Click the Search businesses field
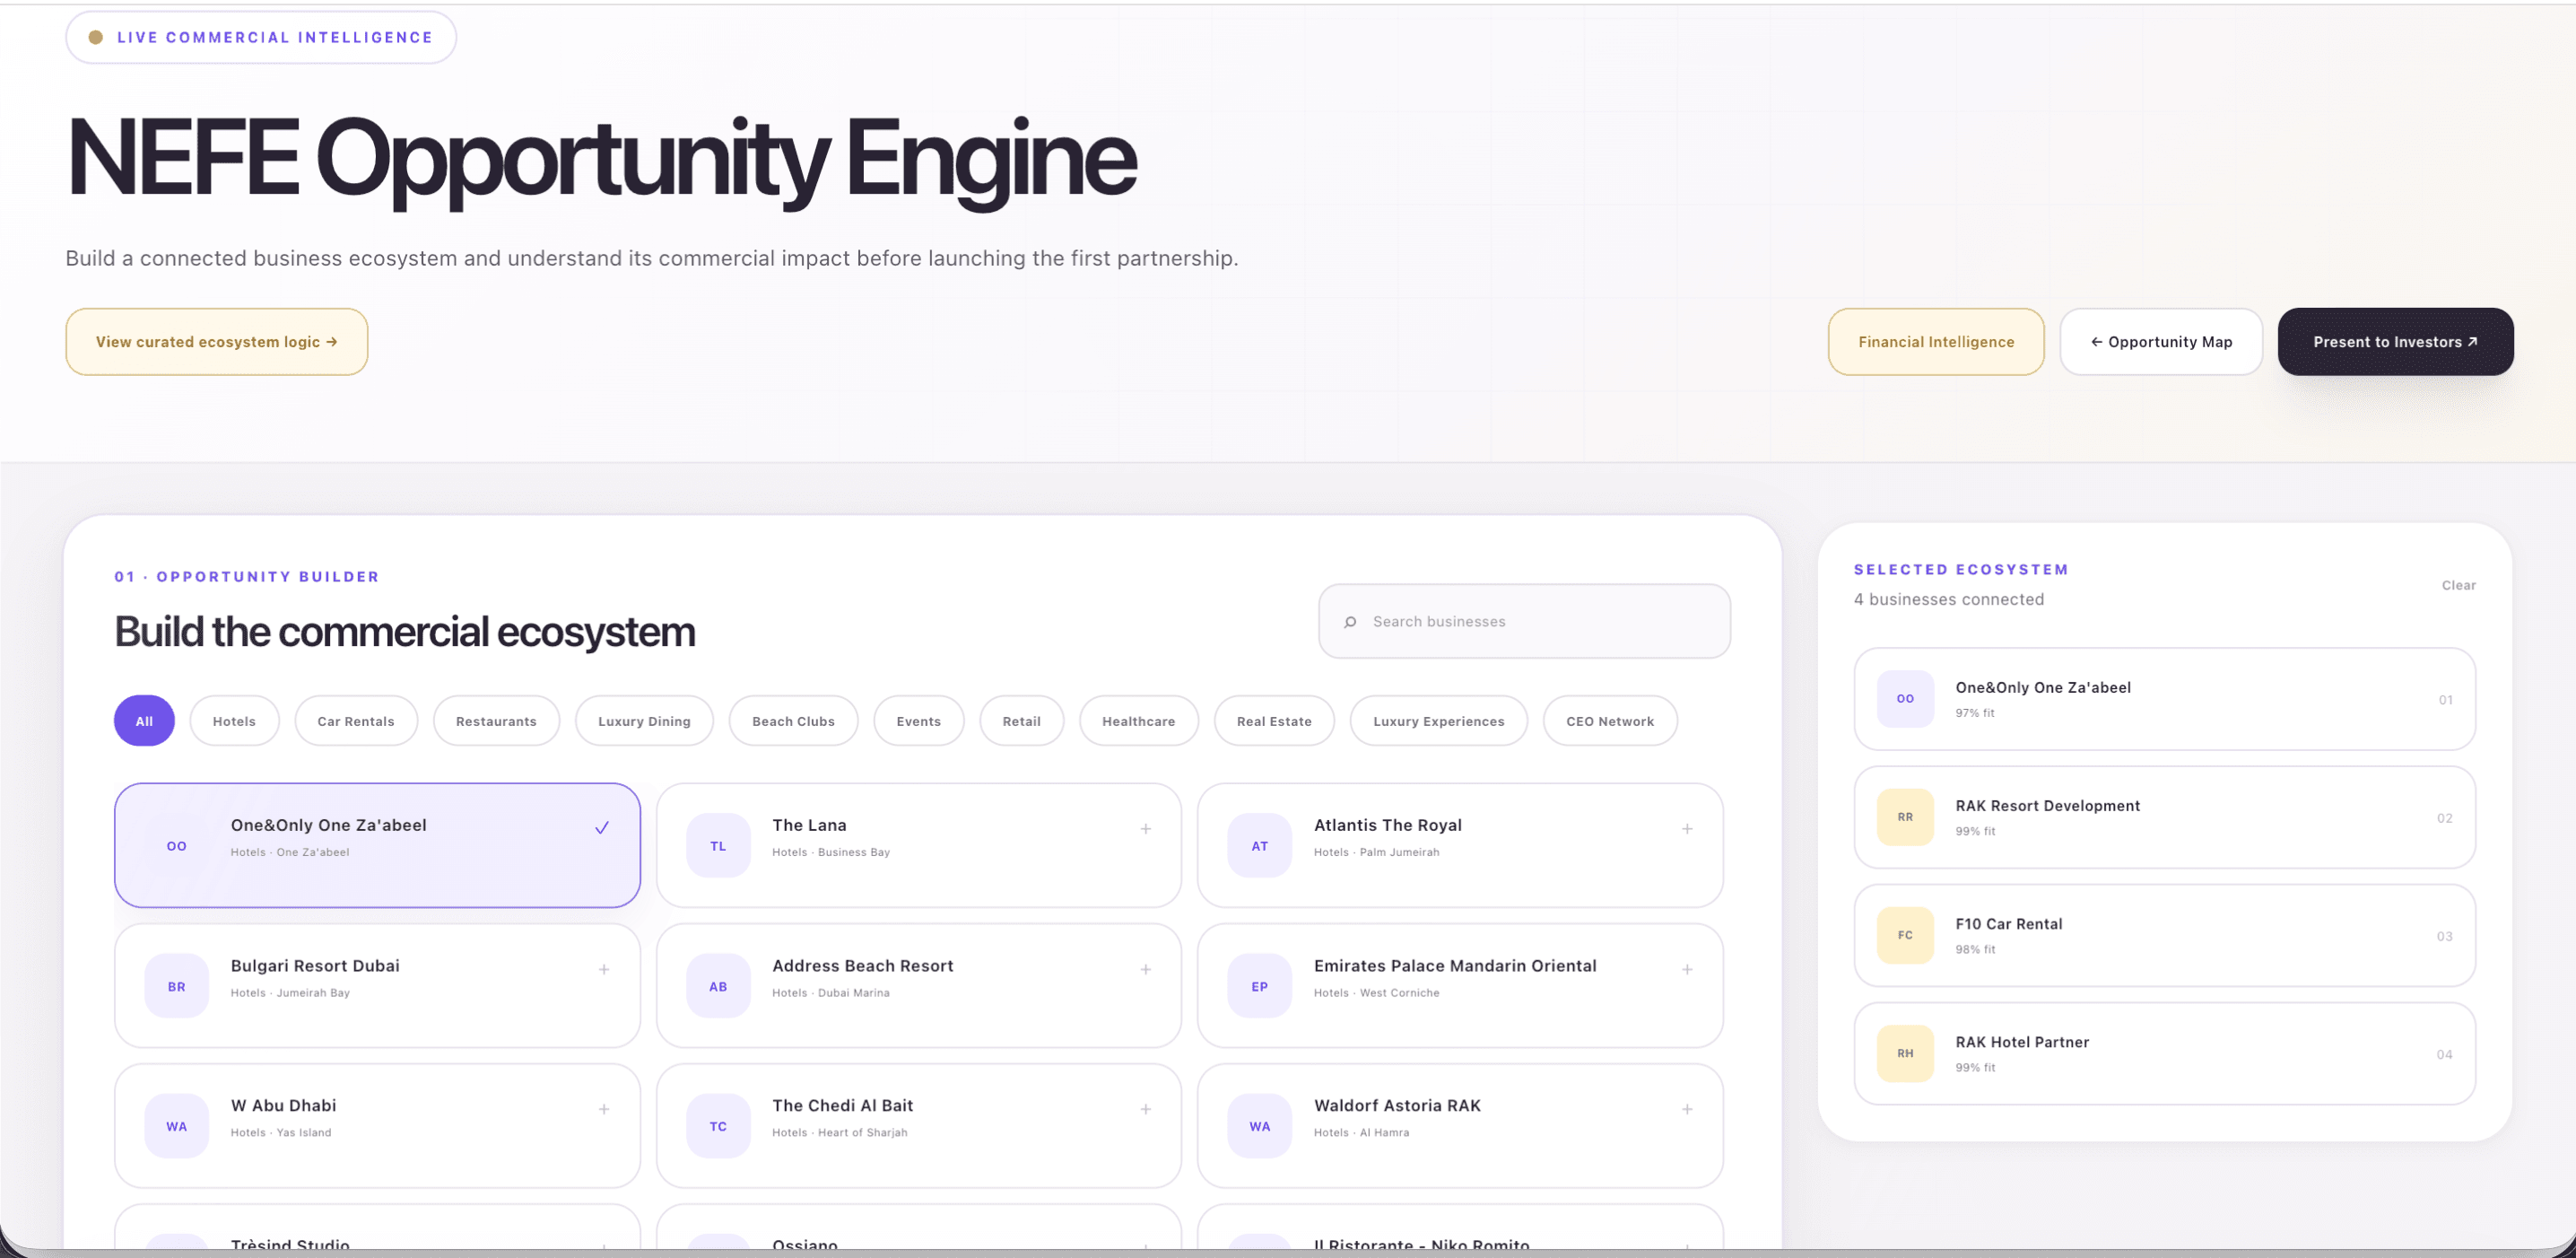The width and height of the screenshot is (2576, 1258). click(x=1524, y=621)
